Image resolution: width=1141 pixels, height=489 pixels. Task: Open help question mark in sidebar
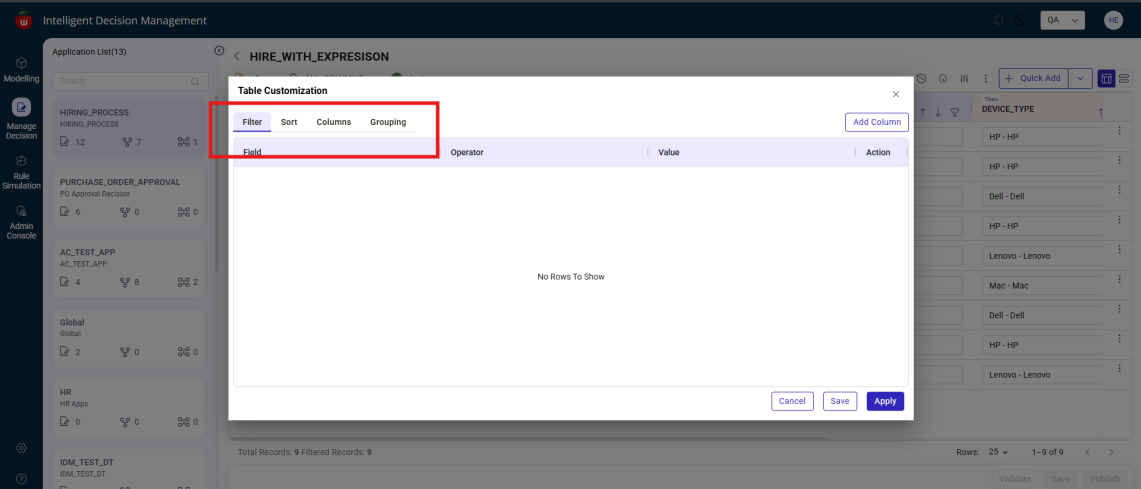pyautogui.click(x=21, y=479)
